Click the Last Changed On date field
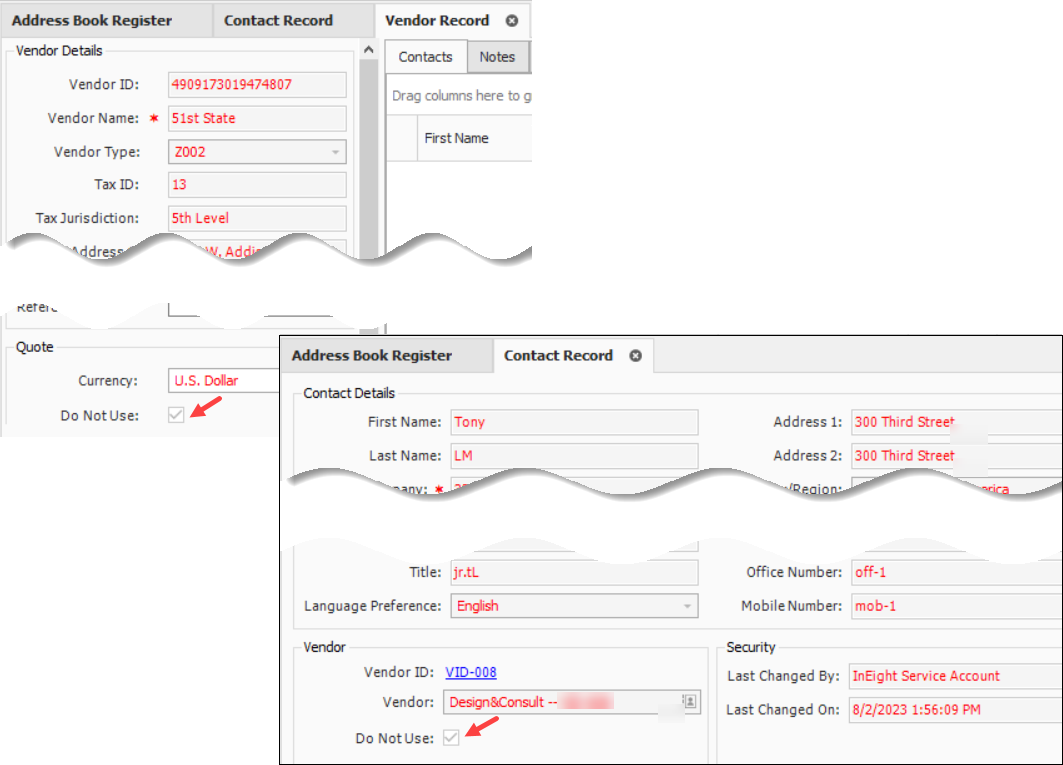 955,710
